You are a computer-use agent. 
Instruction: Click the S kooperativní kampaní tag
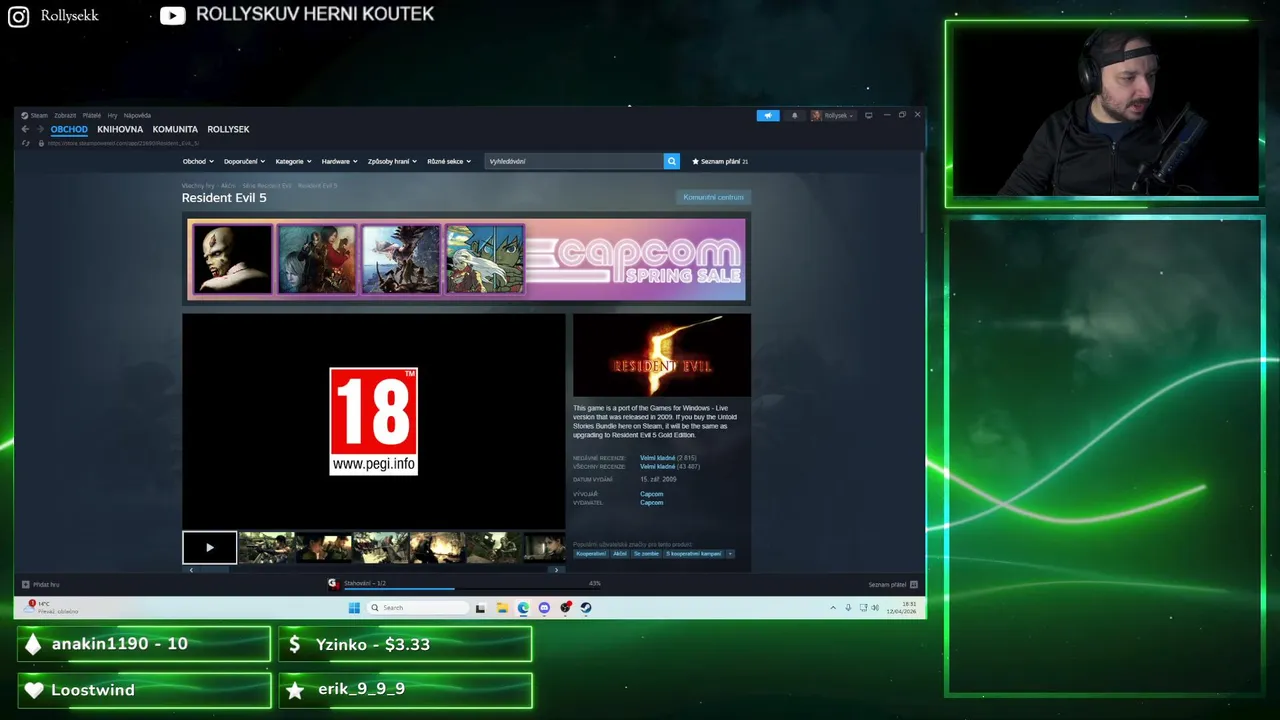click(693, 553)
